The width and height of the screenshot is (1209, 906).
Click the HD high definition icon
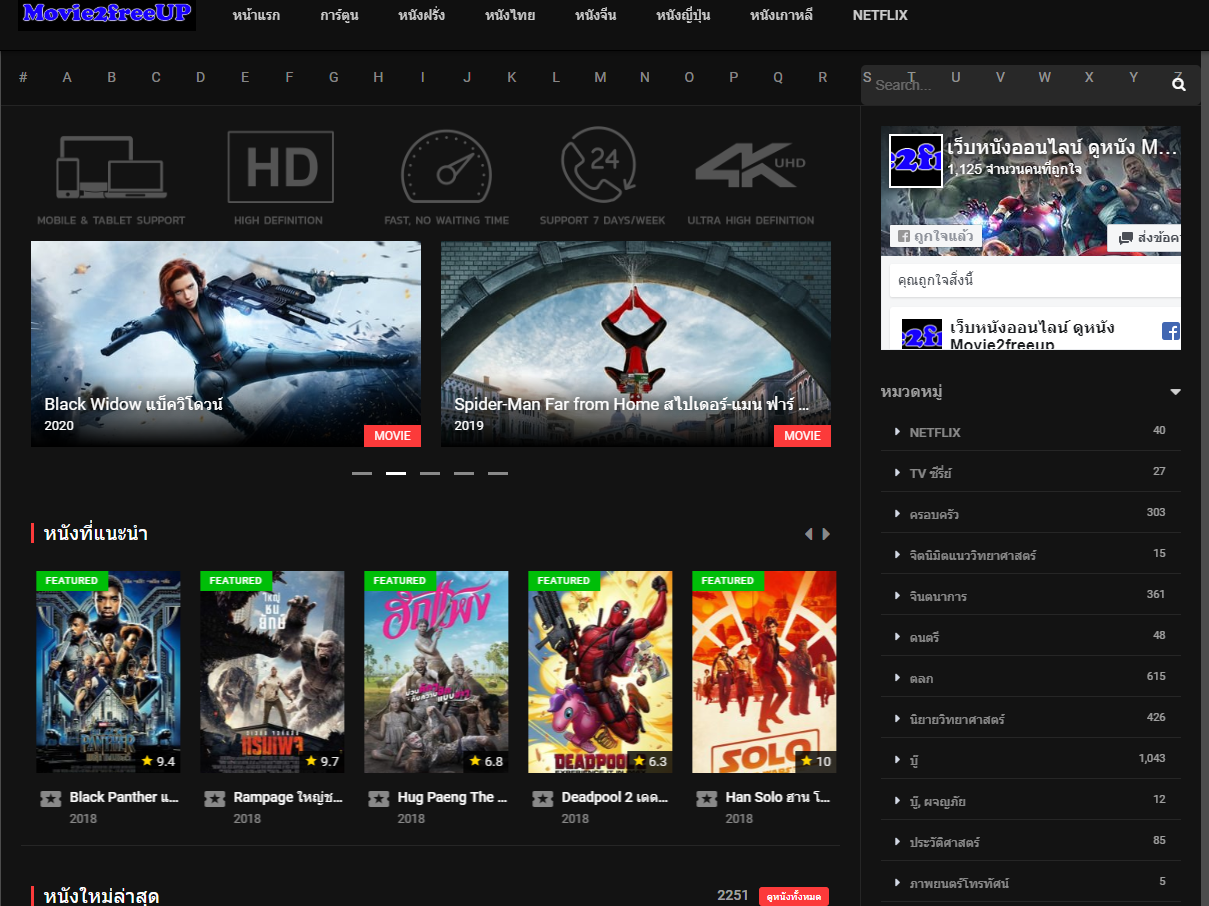coord(279,167)
